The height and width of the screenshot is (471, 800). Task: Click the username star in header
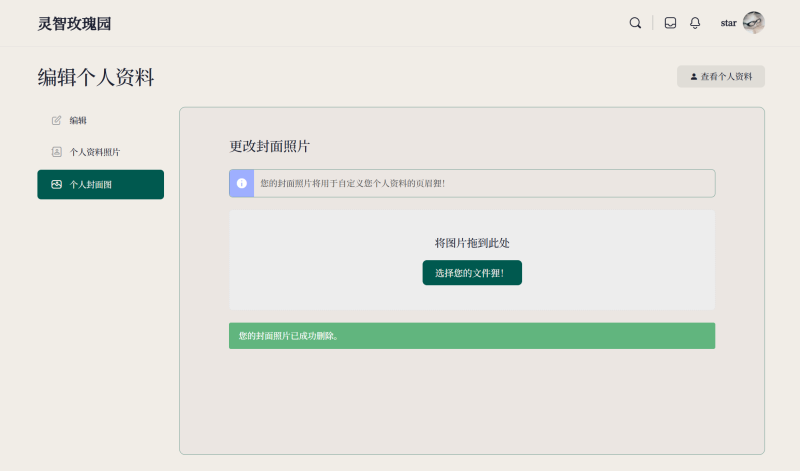pos(728,23)
